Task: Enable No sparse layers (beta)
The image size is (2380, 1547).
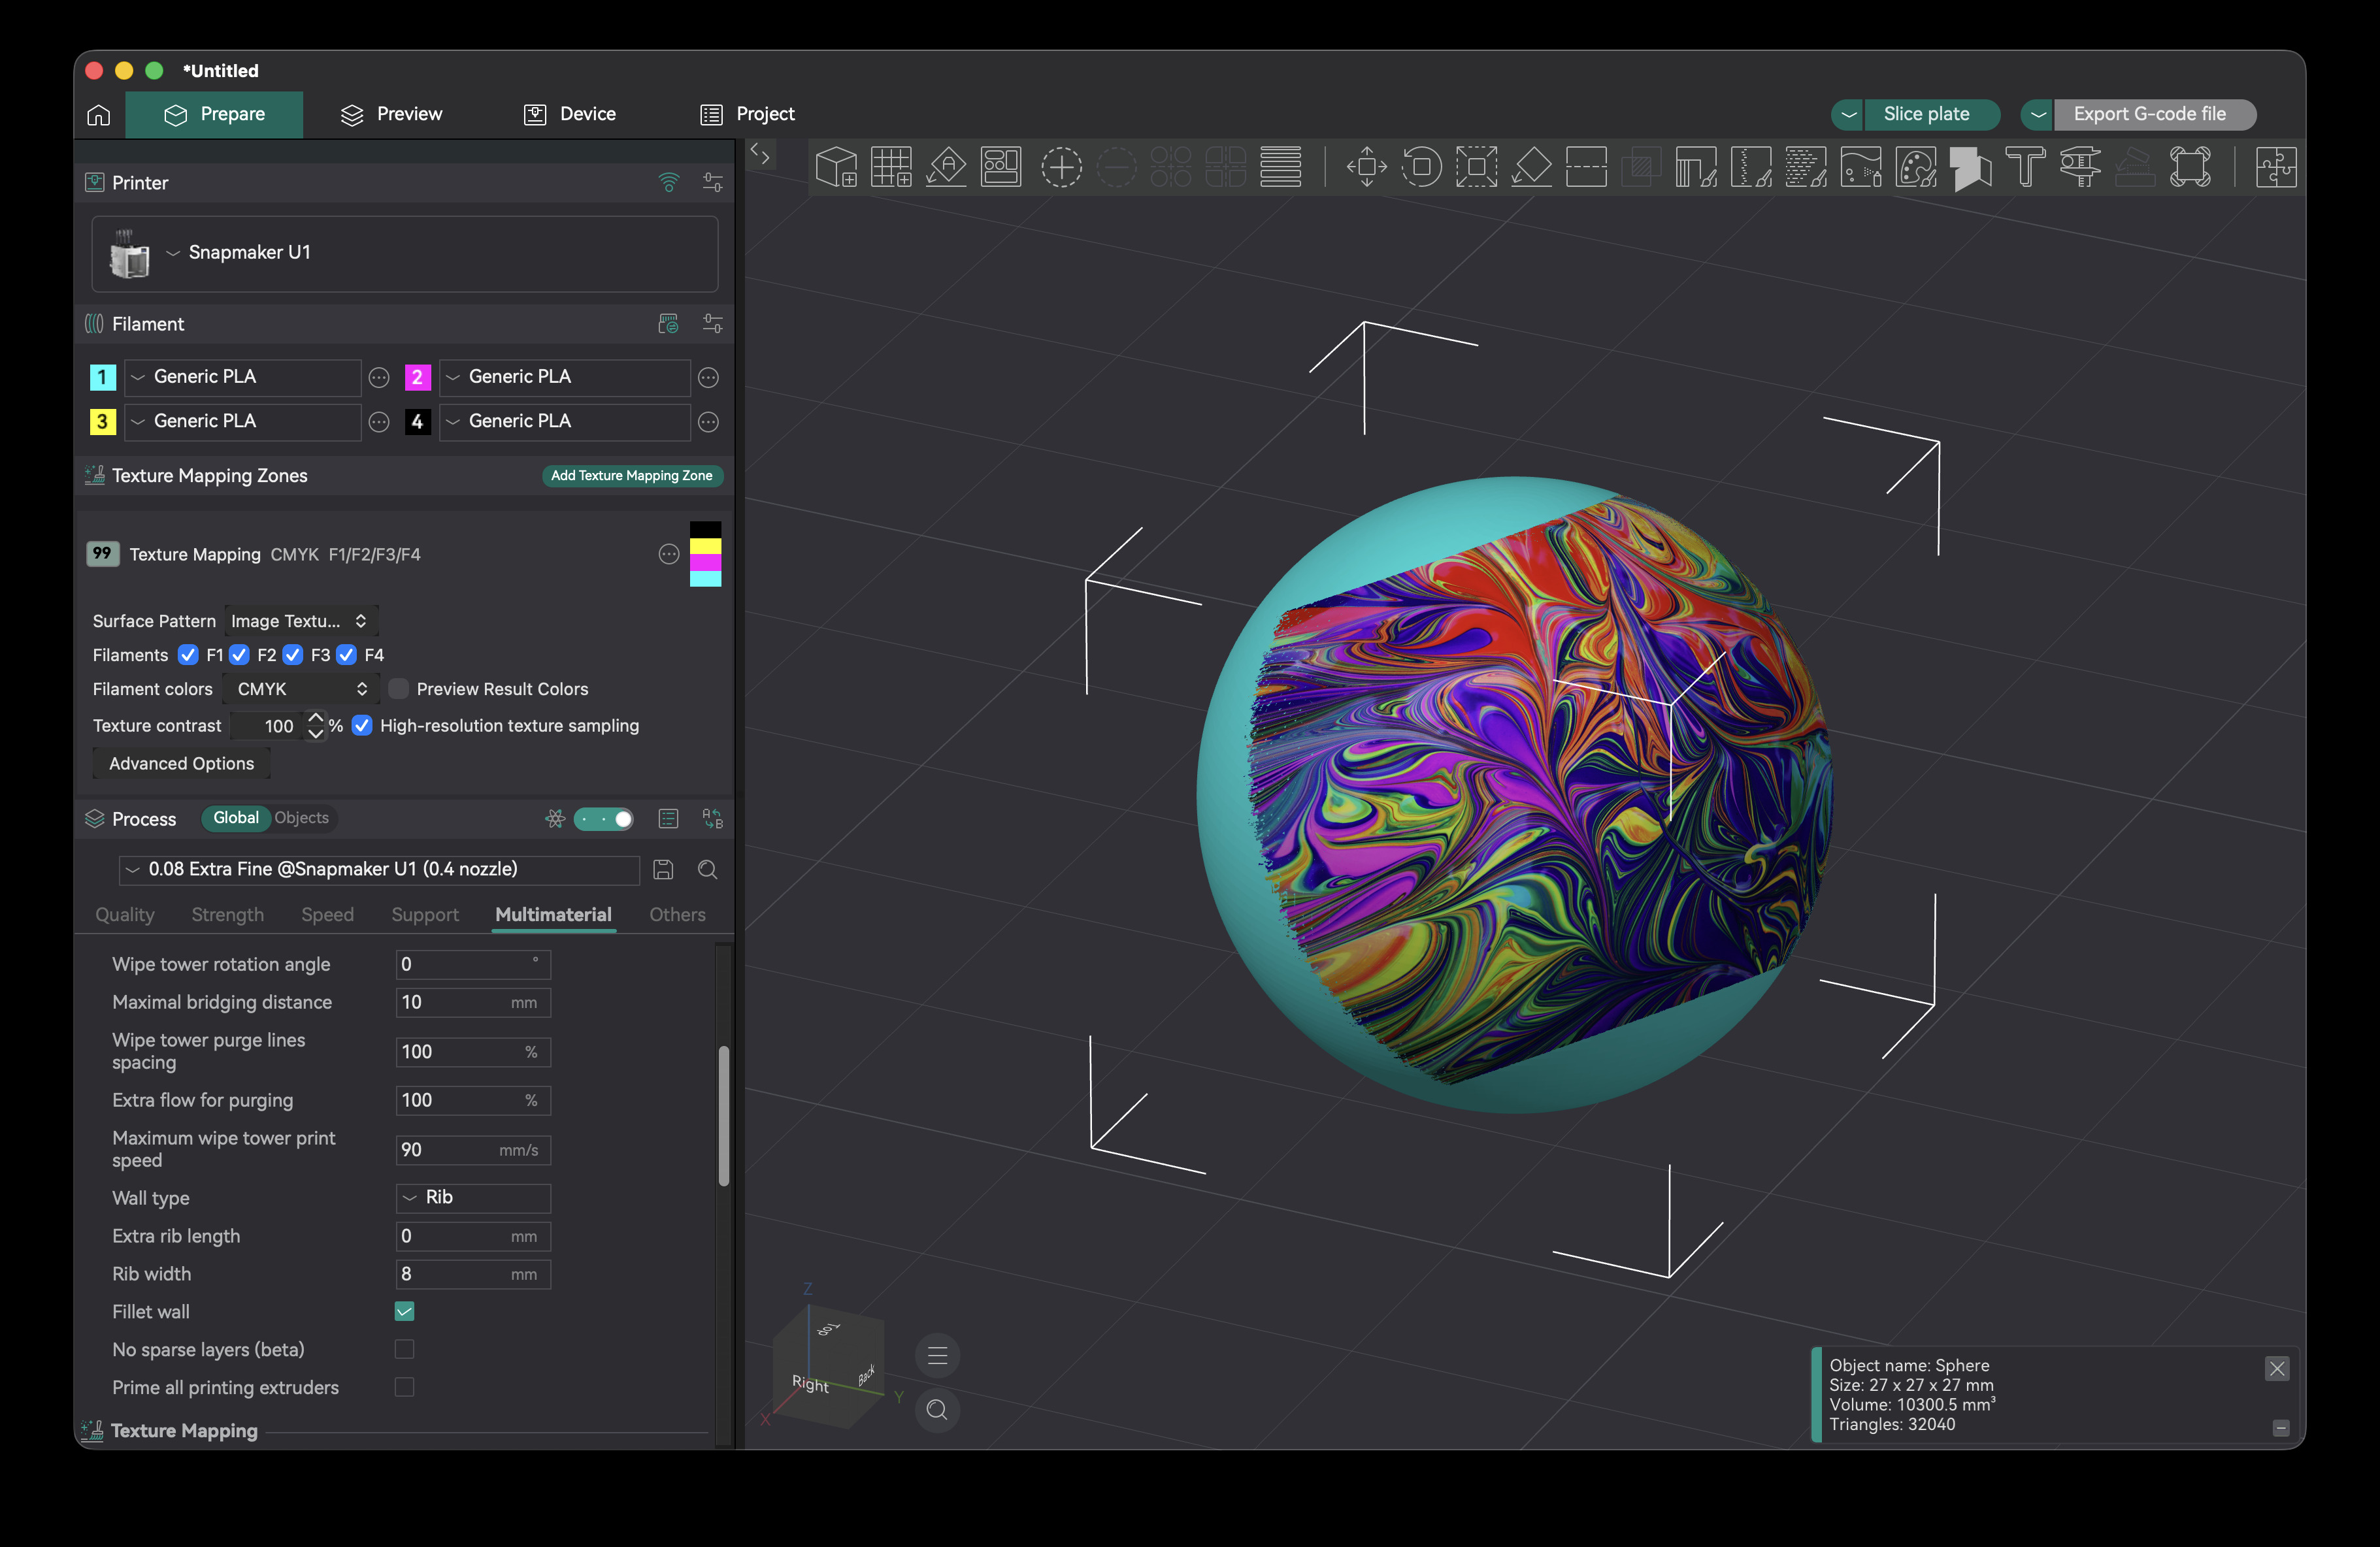Action: (404, 1349)
